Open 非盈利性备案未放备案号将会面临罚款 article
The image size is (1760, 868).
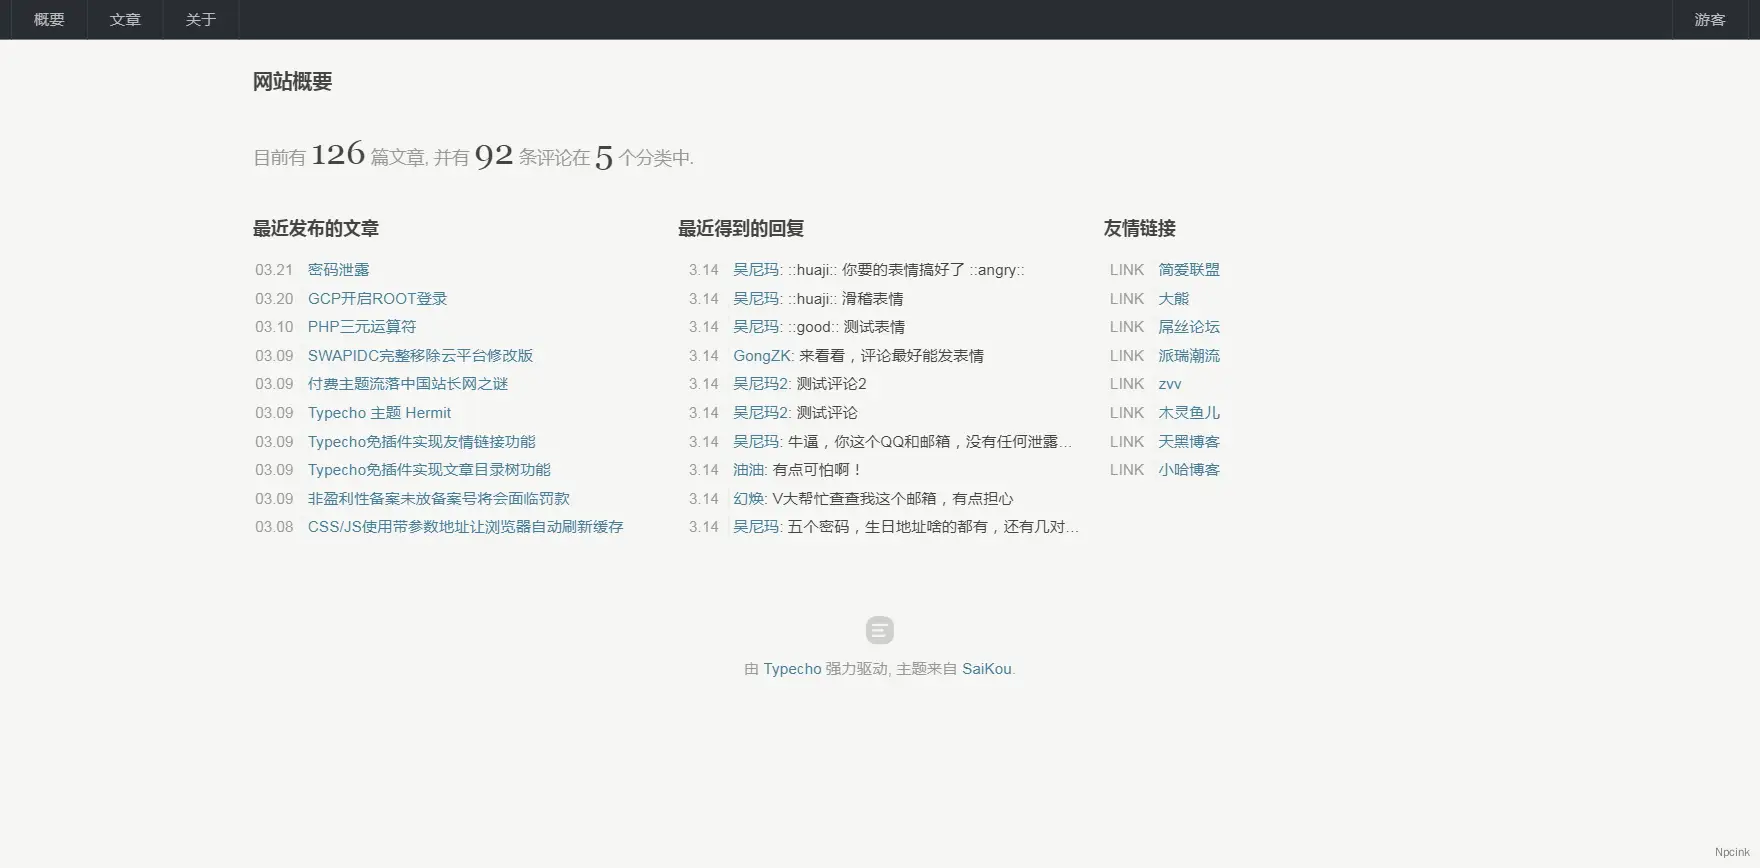(x=438, y=499)
